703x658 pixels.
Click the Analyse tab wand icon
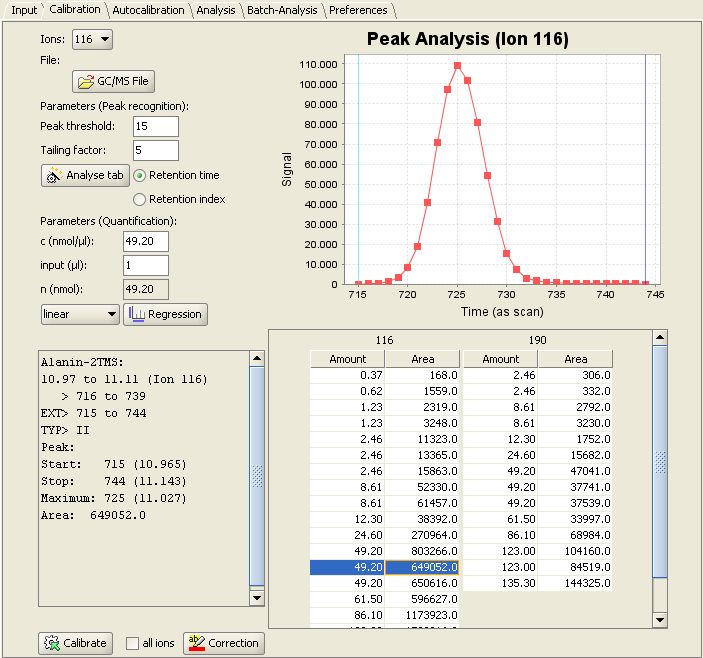click(54, 175)
